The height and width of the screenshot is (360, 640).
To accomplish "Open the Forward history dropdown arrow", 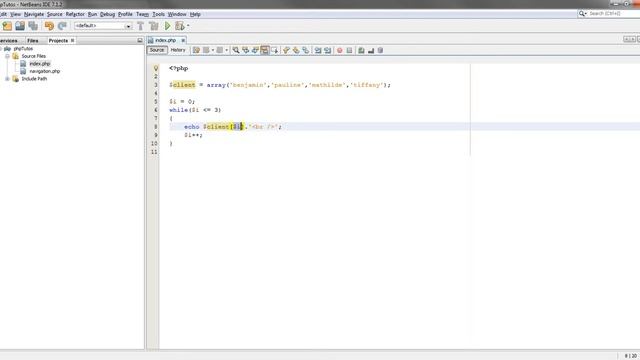I will [x=227, y=50].
